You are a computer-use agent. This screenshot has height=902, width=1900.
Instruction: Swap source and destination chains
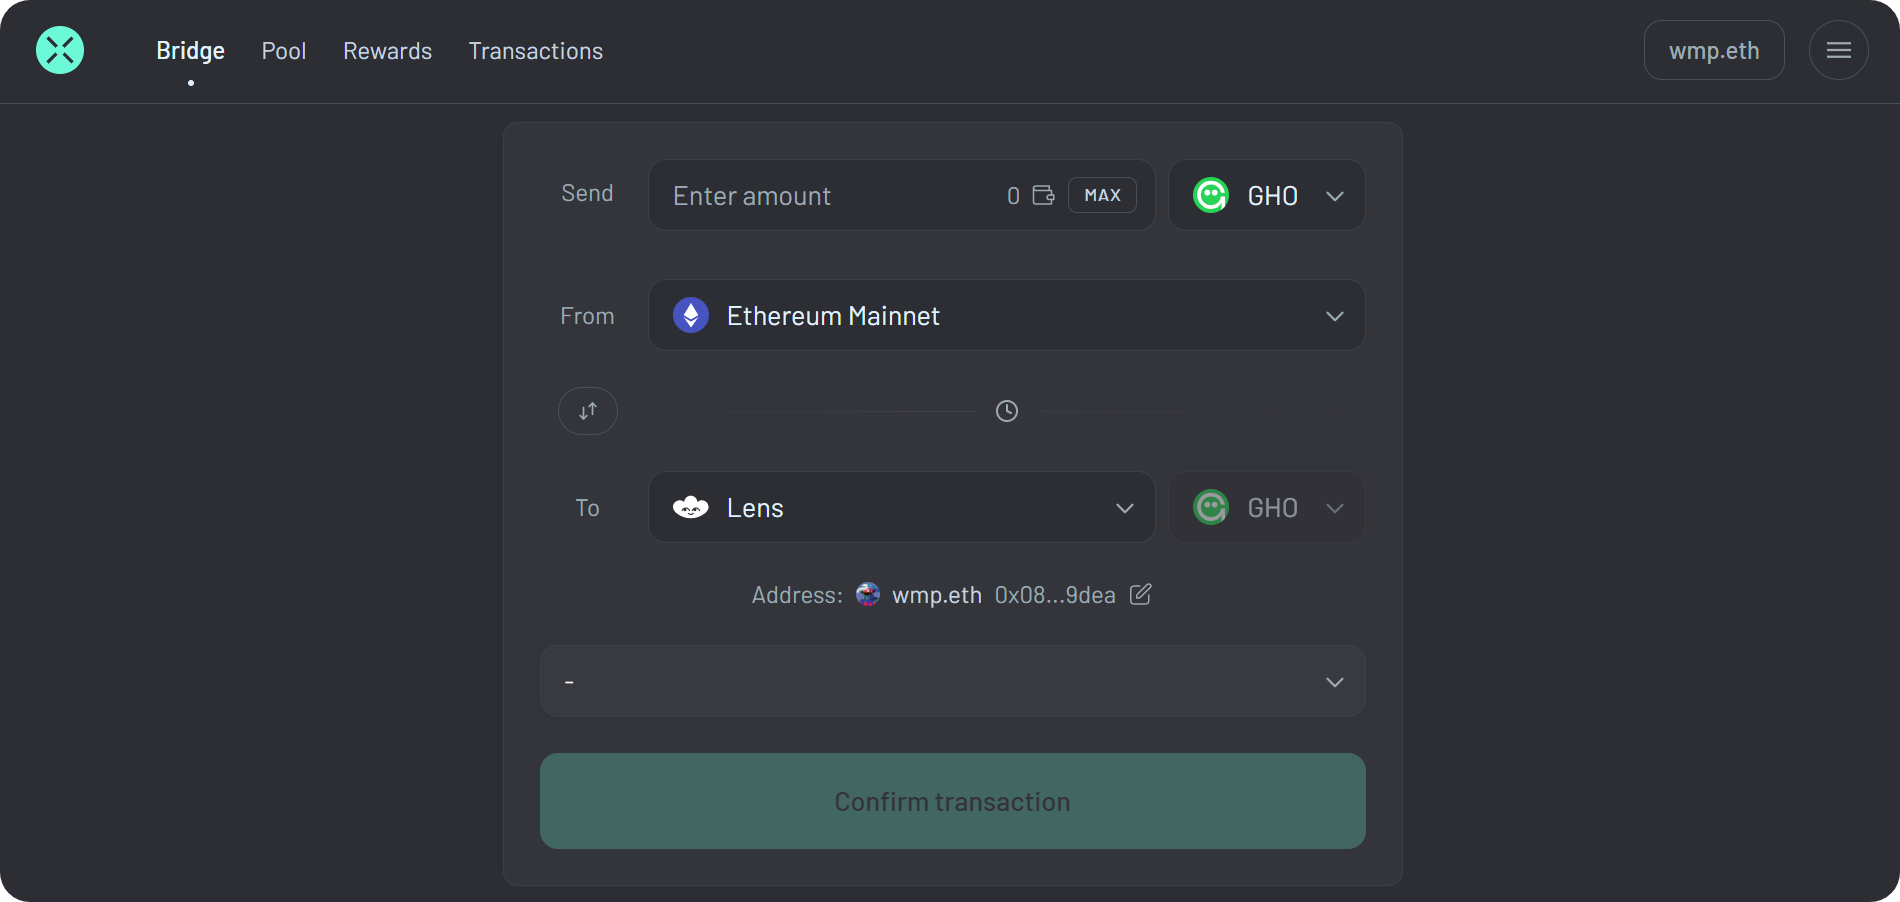coord(588,411)
